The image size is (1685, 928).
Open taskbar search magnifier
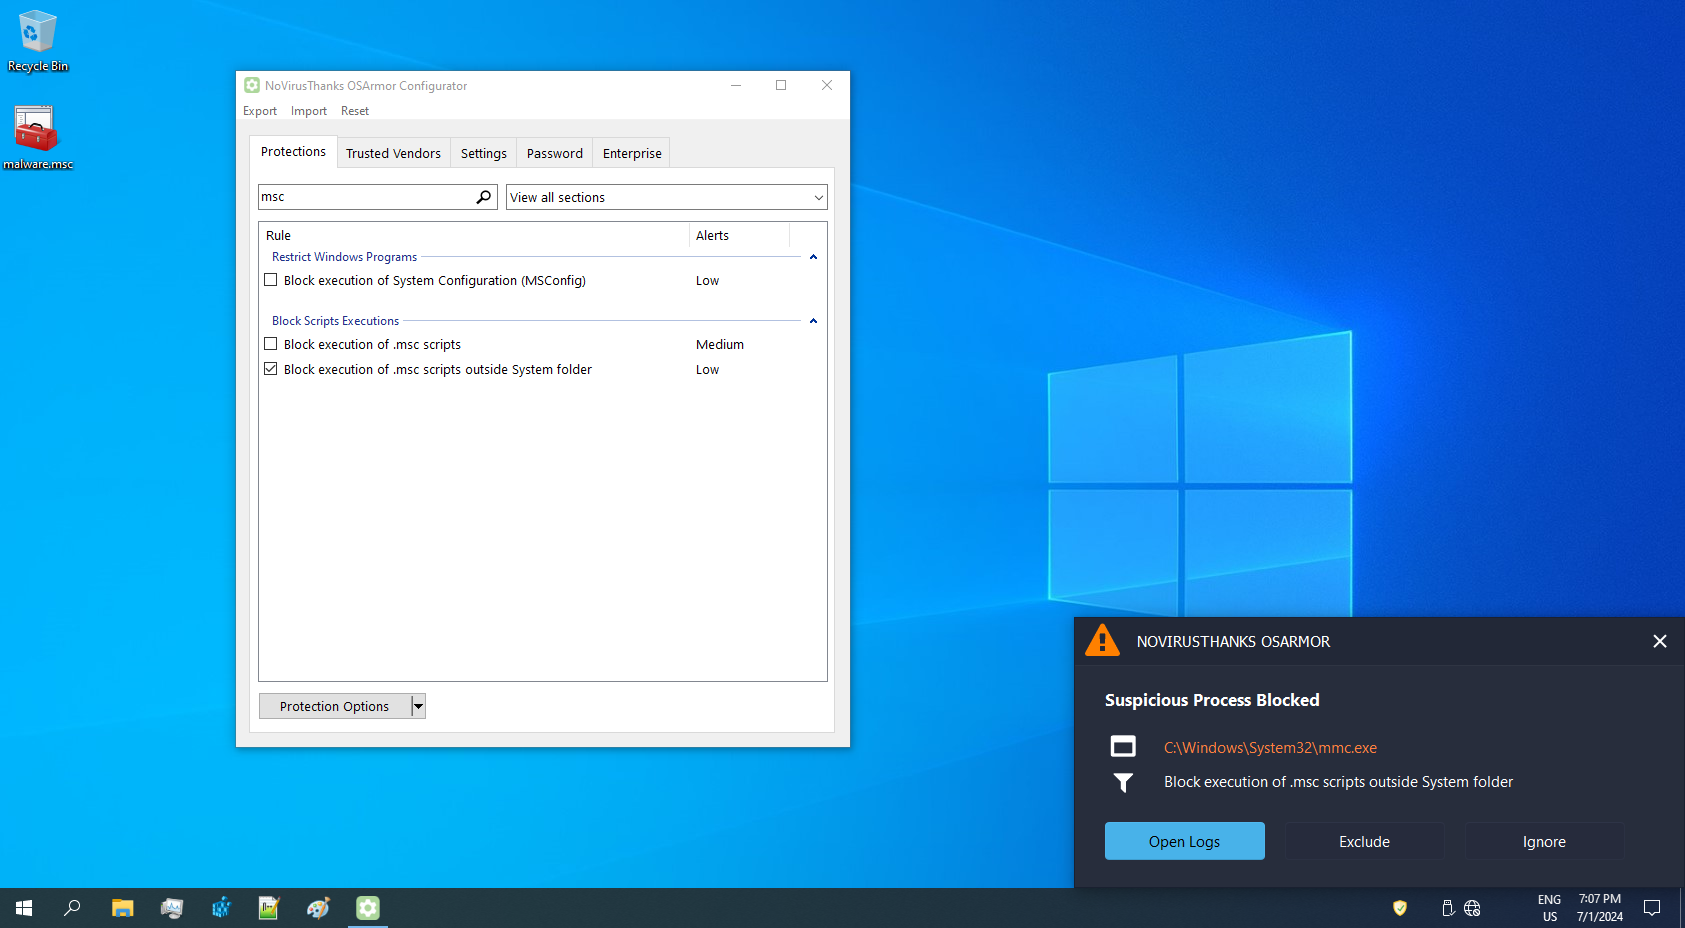tap(72, 908)
